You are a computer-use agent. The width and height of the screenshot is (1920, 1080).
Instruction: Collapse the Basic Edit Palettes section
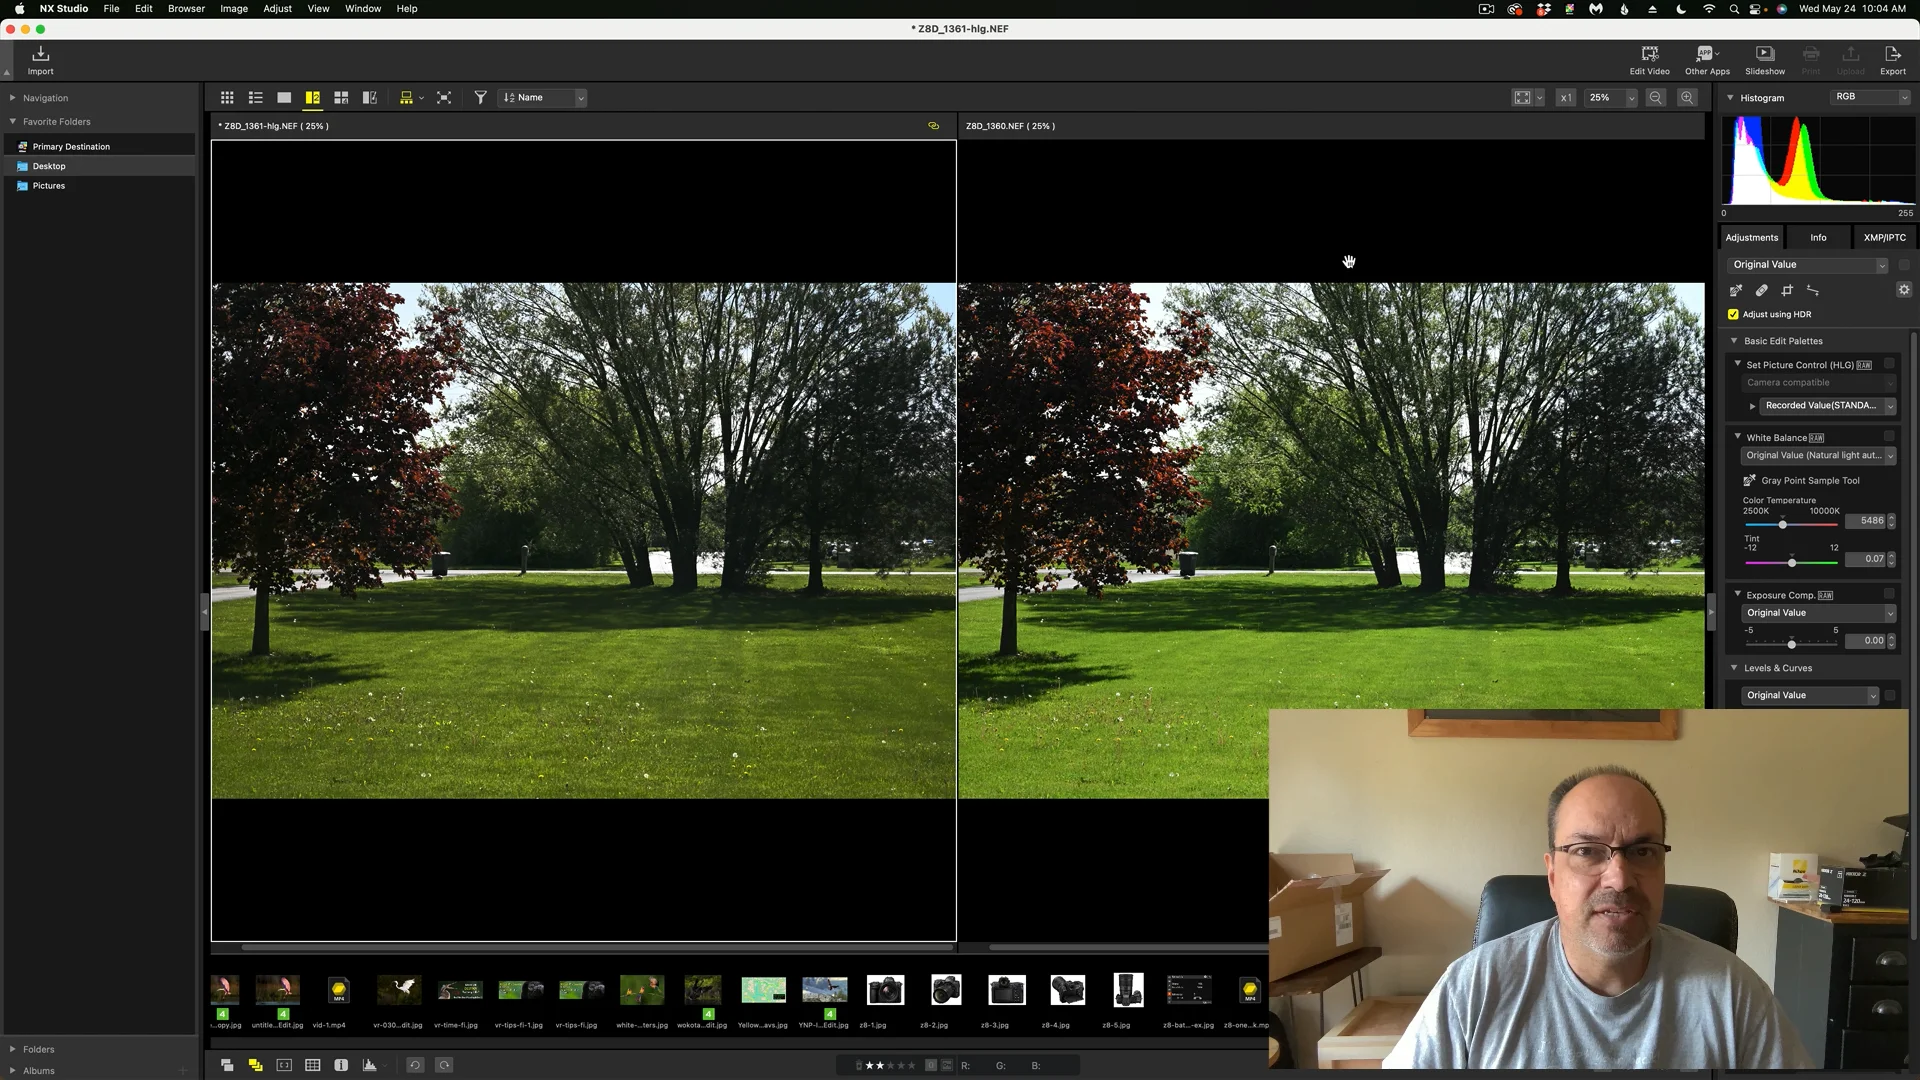coord(1735,341)
